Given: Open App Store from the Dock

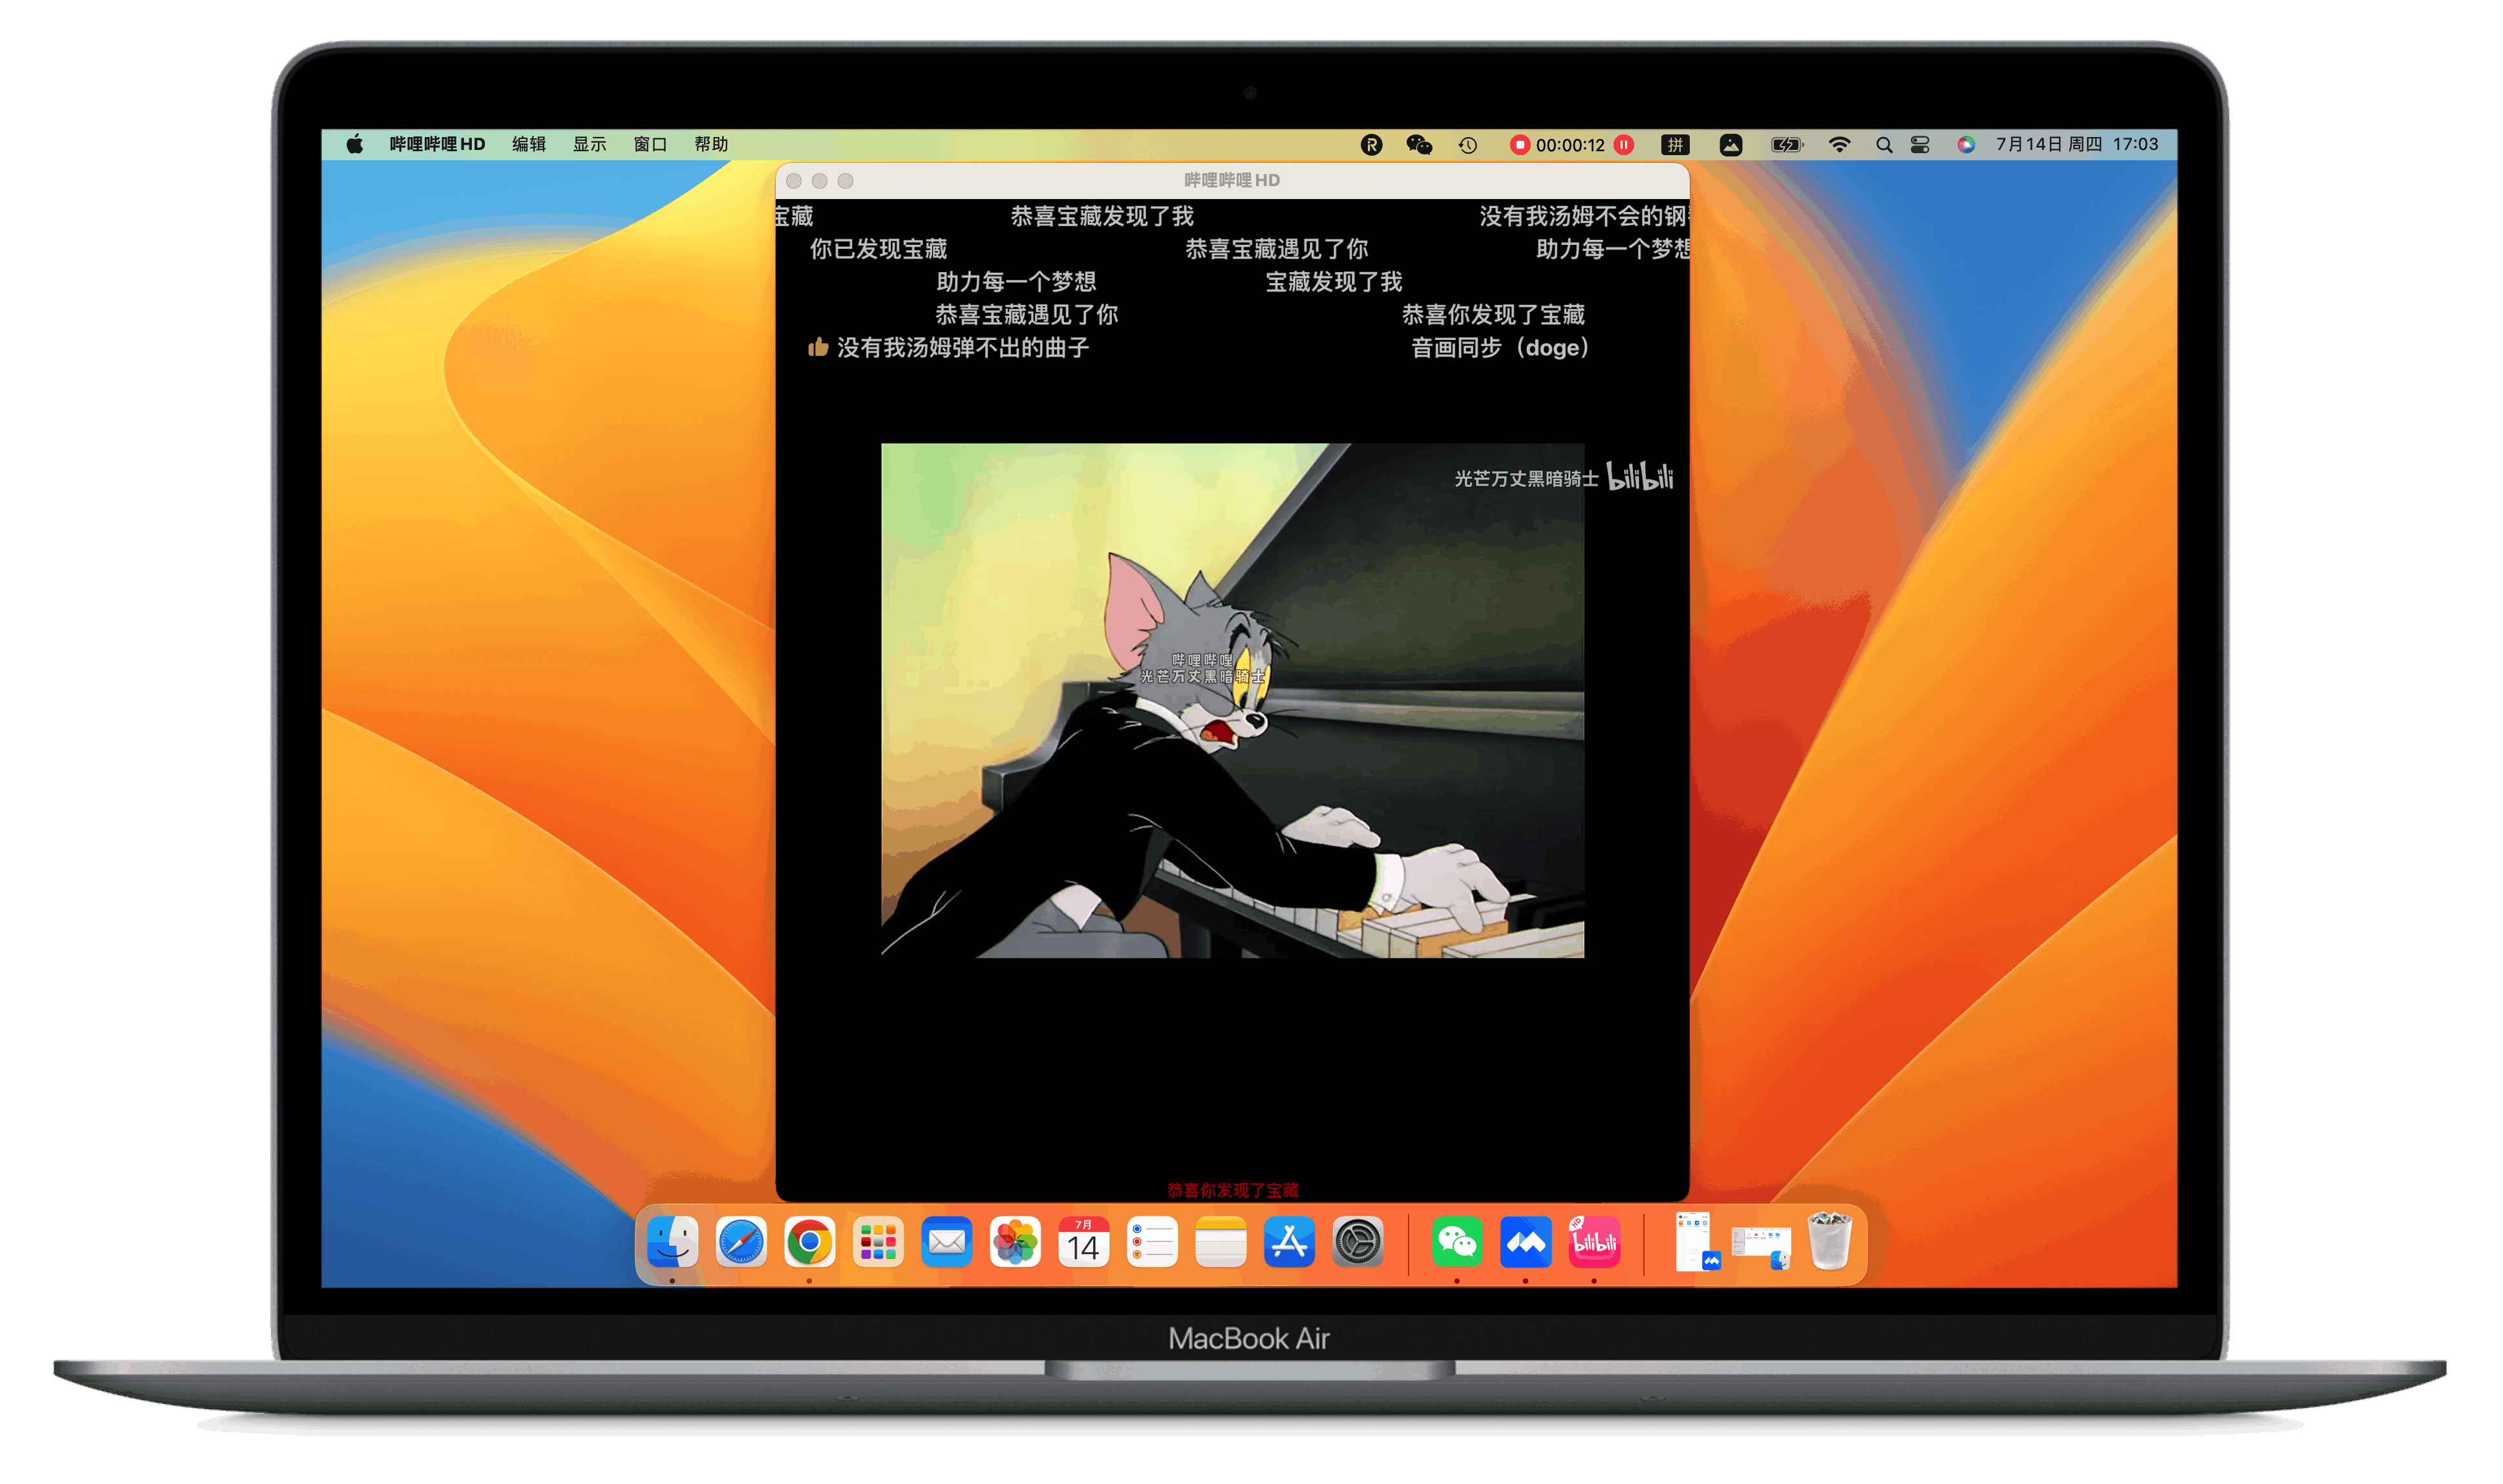Looking at the screenshot, I should coord(1289,1243).
